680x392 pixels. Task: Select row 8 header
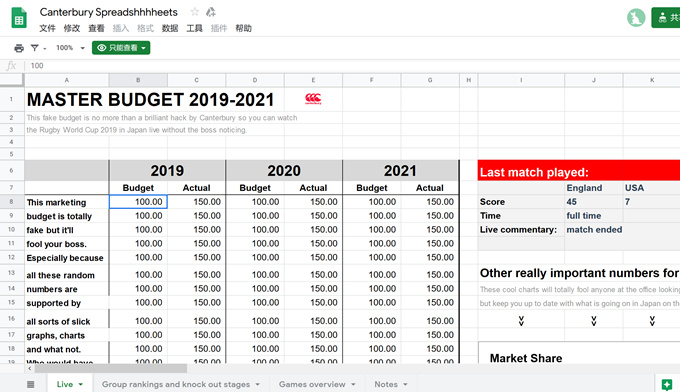click(12, 202)
